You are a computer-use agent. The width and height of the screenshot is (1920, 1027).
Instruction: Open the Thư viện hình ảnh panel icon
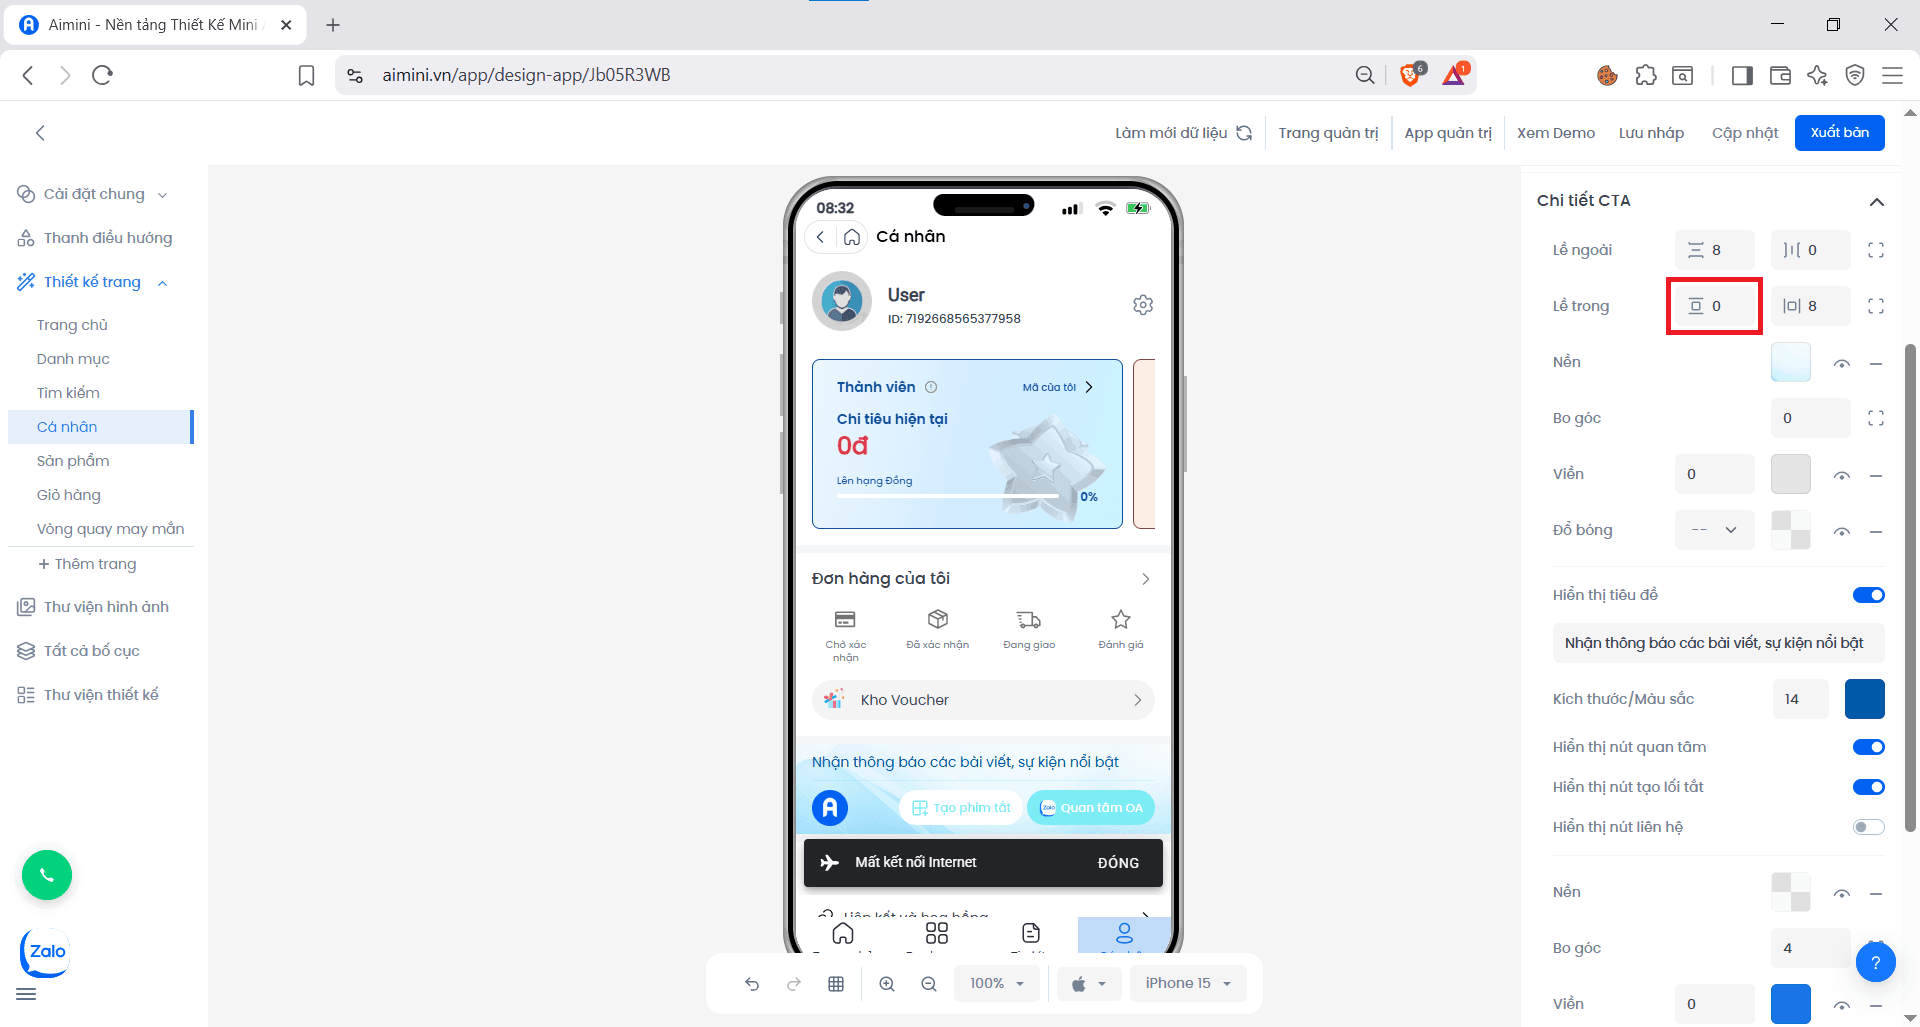click(25, 606)
